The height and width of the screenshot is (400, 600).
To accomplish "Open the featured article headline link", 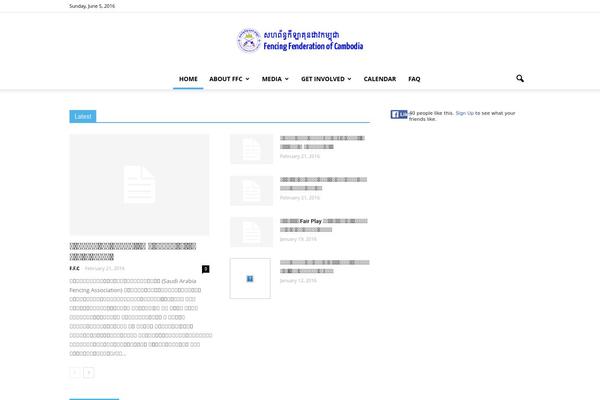I will (133, 251).
